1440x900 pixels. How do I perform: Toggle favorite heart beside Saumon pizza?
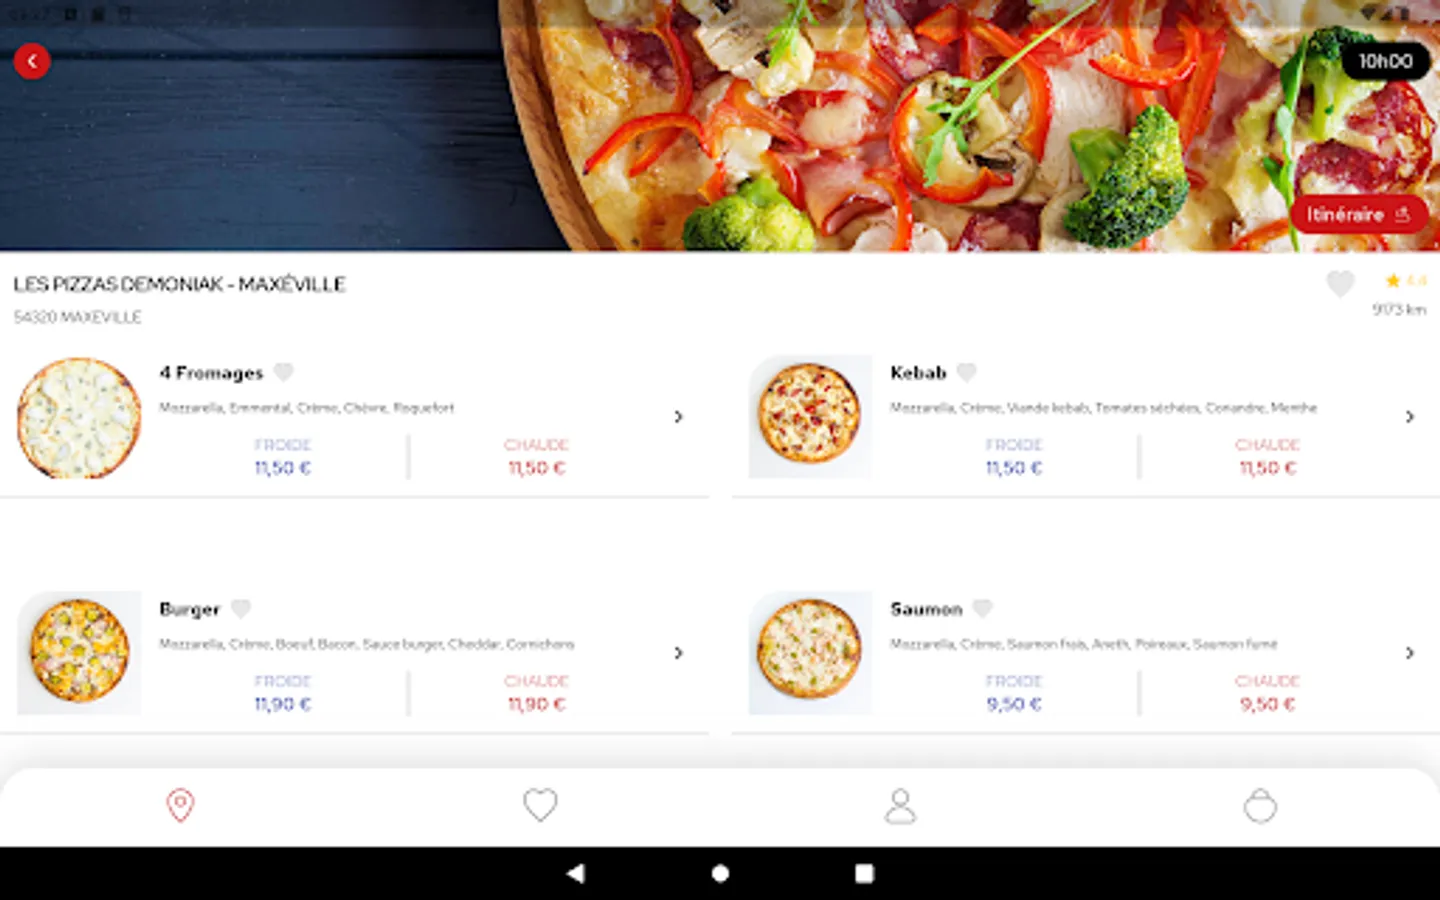[x=983, y=608]
